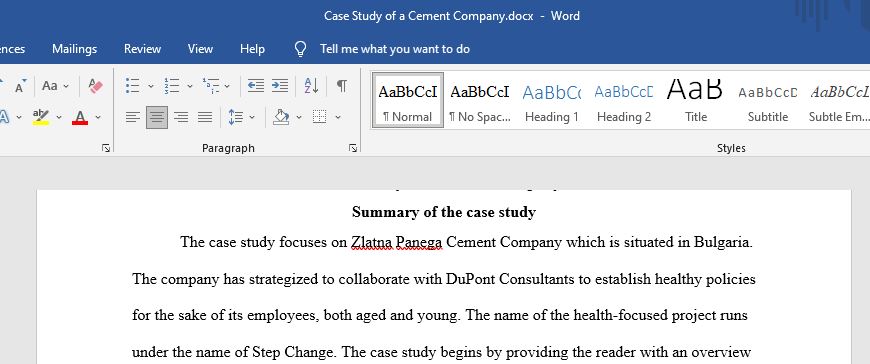The width and height of the screenshot is (870, 364).
Task: Click the Numbering list icon
Action: (x=171, y=85)
